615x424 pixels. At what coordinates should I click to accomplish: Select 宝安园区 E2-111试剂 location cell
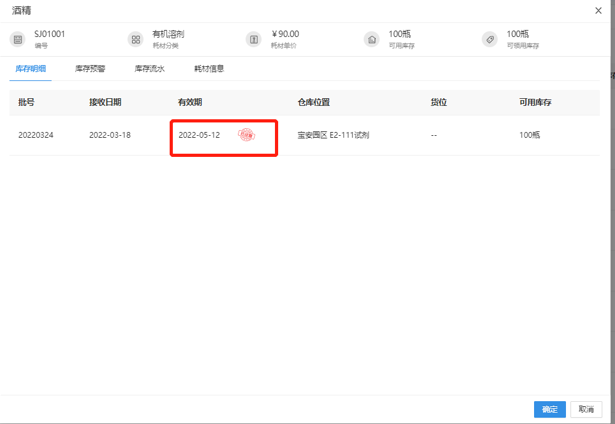[x=333, y=135]
